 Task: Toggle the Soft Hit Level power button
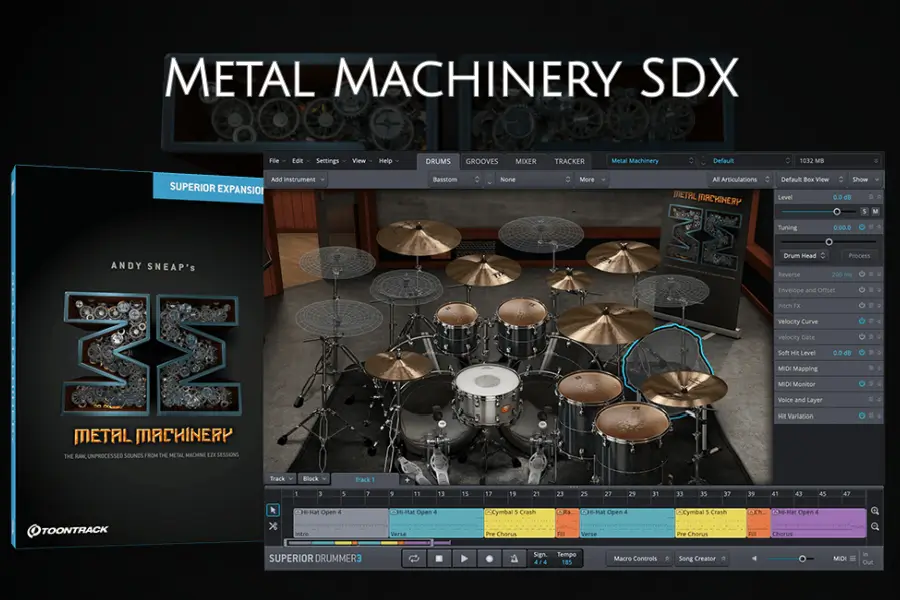(862, 353)
